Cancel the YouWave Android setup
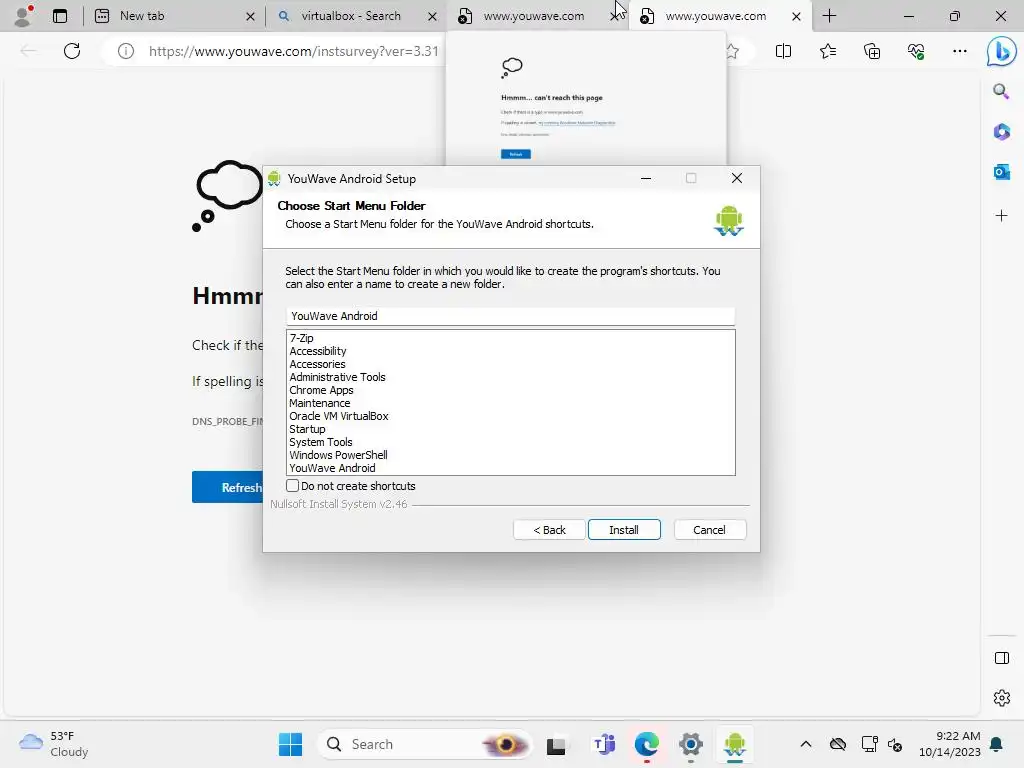The width and height of the screenshot is (1024, 768). coord(709,530)
